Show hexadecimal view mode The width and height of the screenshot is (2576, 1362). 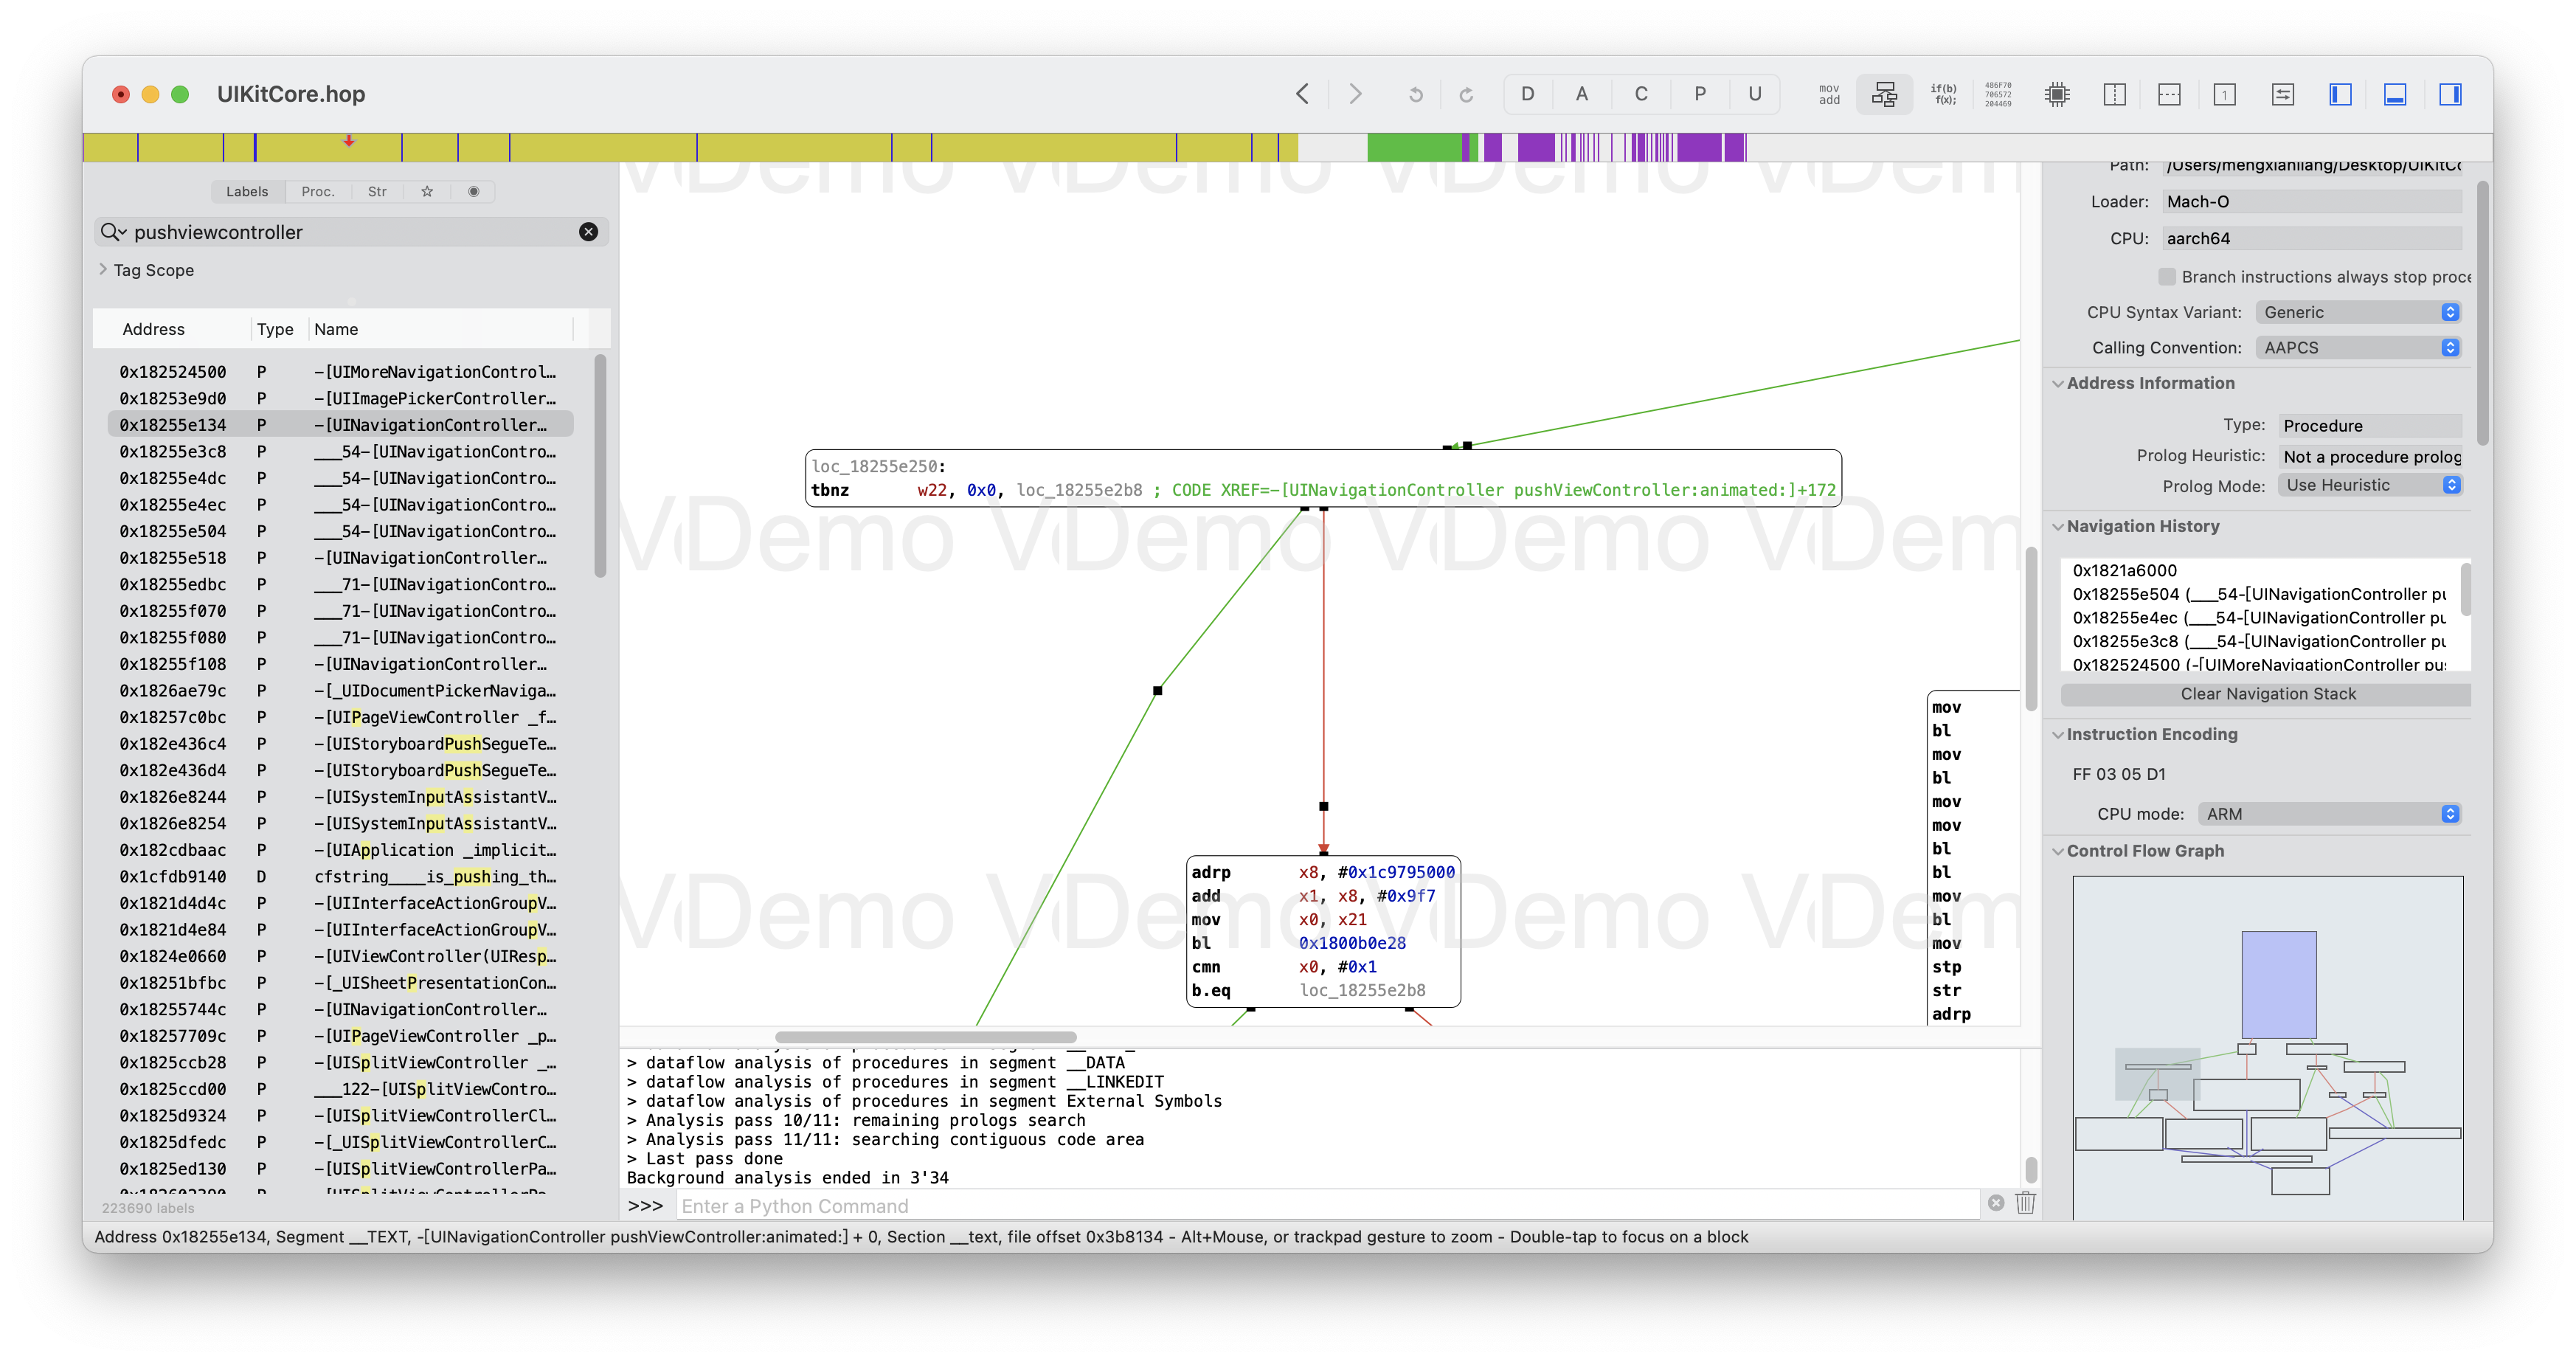(x=1998, y=94)
